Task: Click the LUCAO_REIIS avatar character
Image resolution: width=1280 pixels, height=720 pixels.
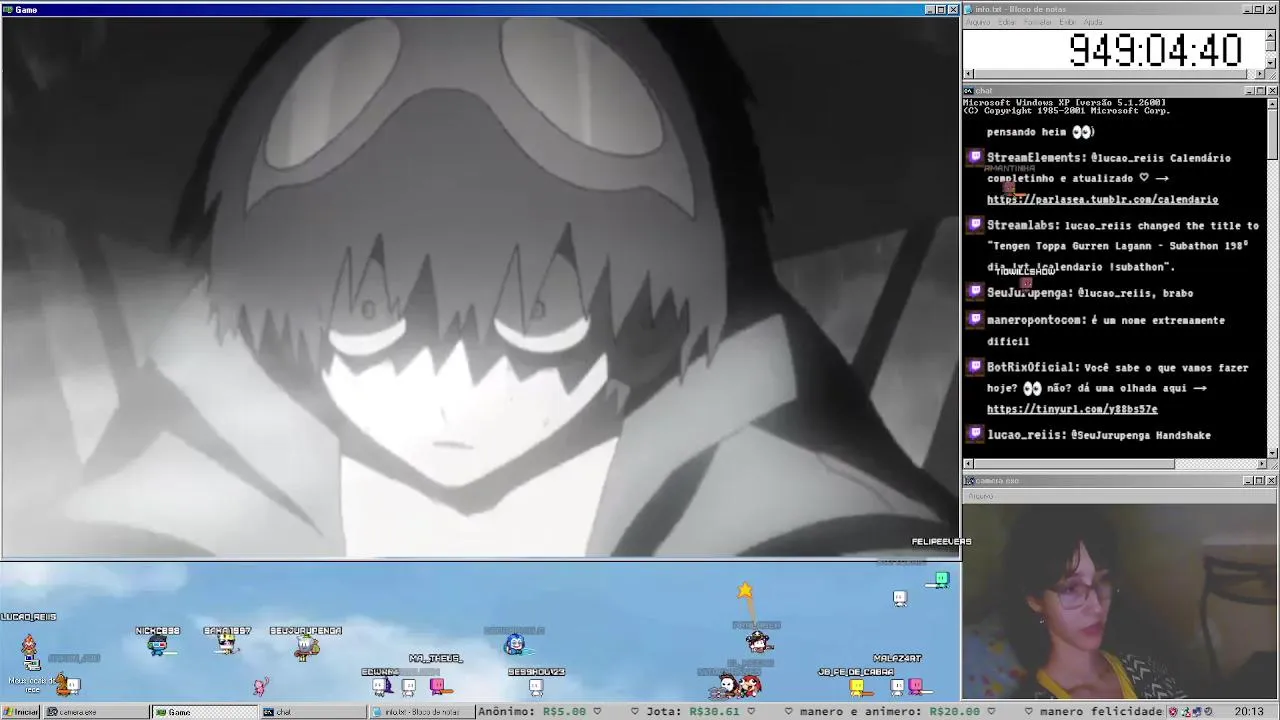Action: click(28, 645)
